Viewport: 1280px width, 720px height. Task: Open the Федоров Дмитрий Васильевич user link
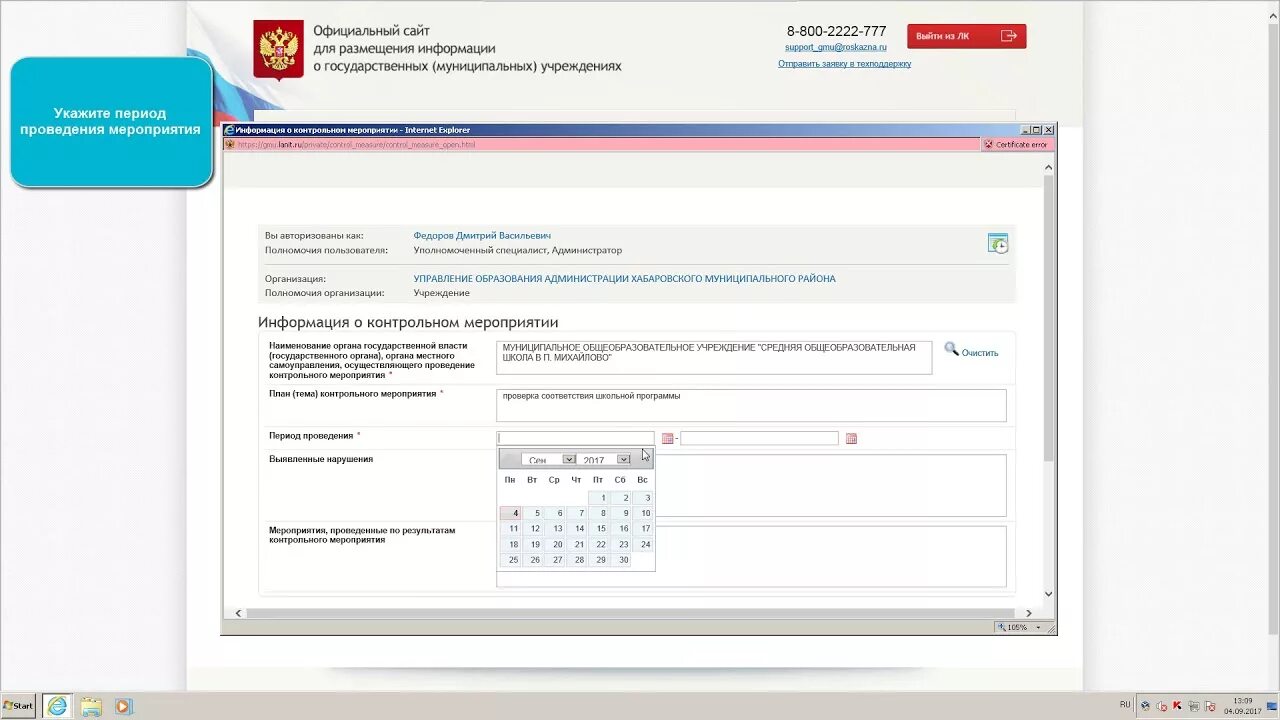482,236
